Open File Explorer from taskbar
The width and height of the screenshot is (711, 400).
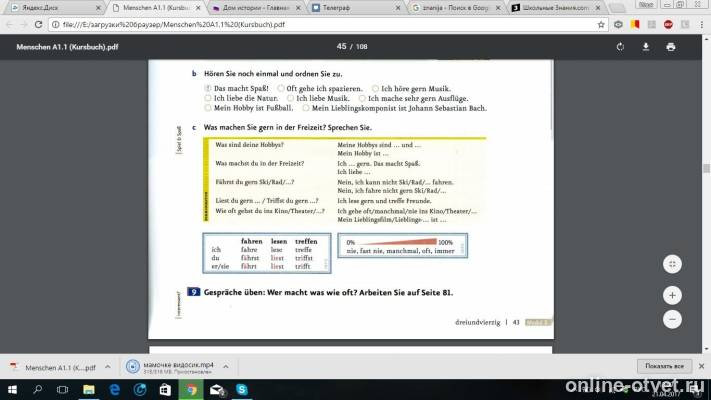click(x=88, y=390)
